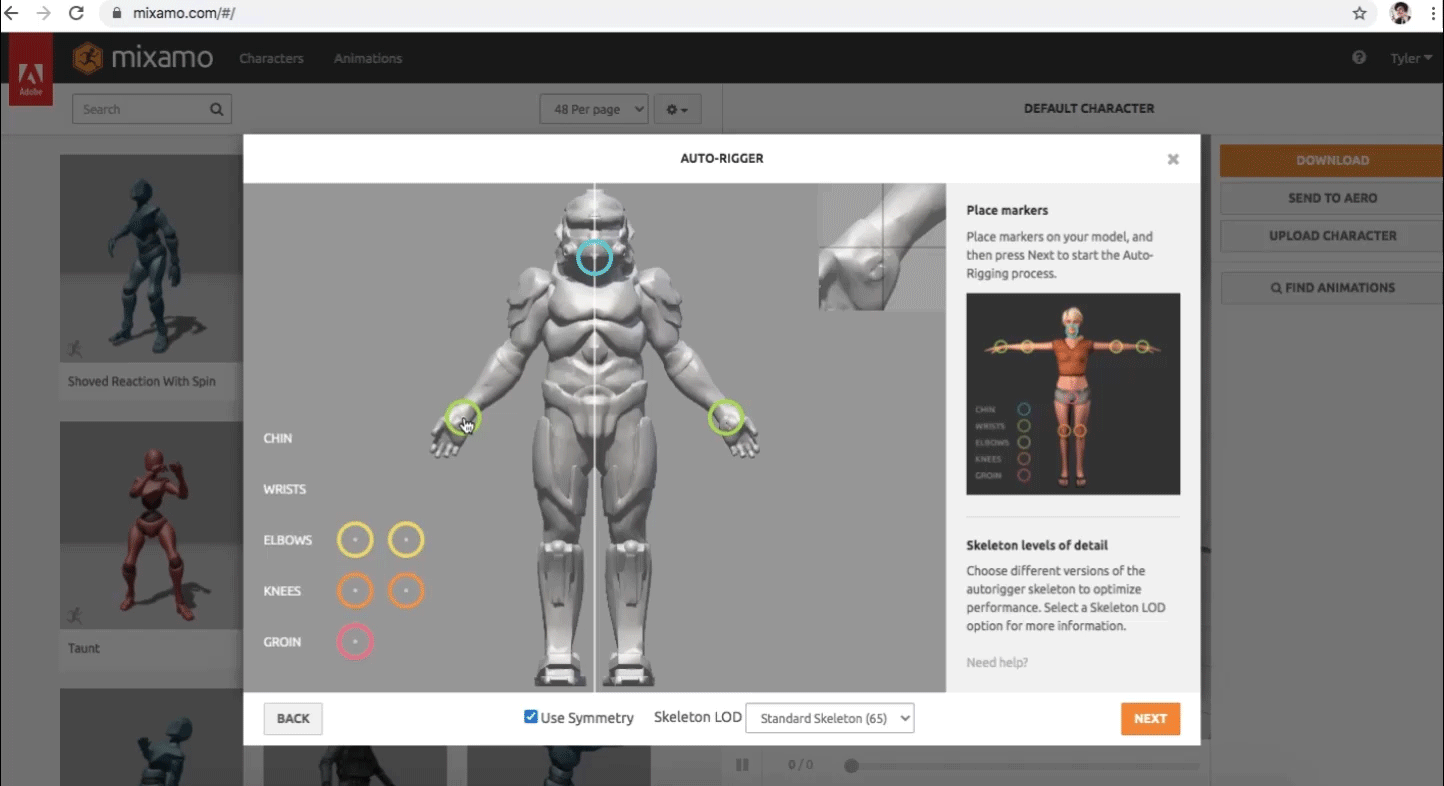This screenshot has width=1444, height=786.
Task: Click the search magnifier icon
Action: click(217, 110)
